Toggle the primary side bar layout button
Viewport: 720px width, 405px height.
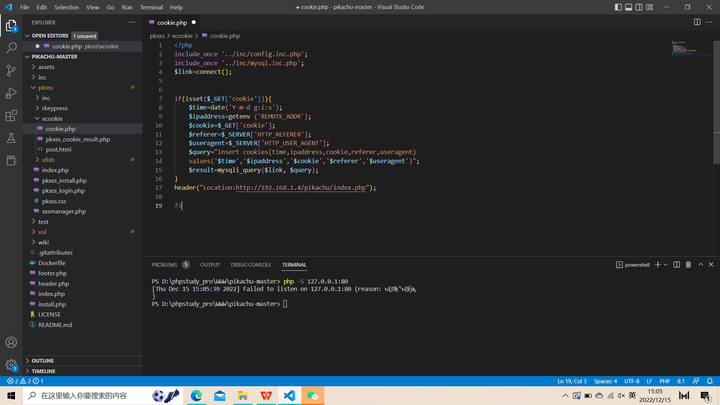pyautogui.click(x=618, y=7)
